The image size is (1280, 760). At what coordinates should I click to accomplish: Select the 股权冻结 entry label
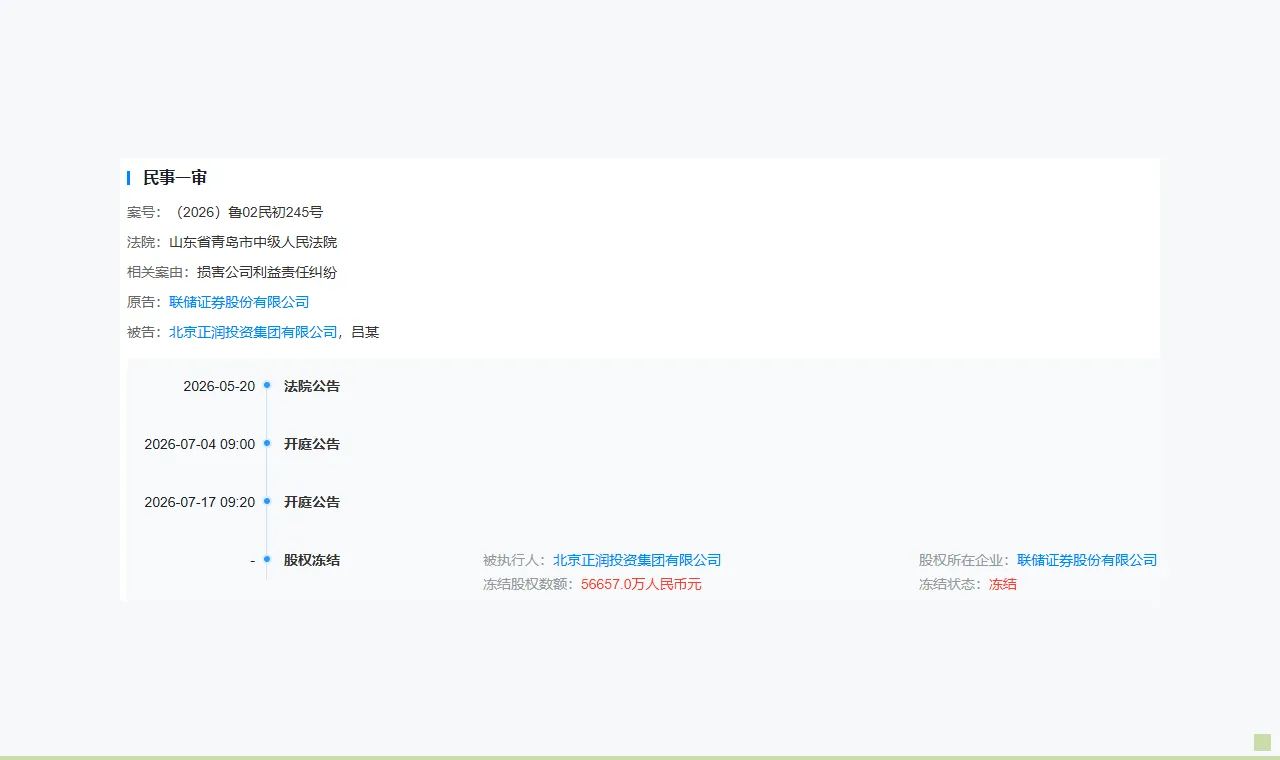312,560
